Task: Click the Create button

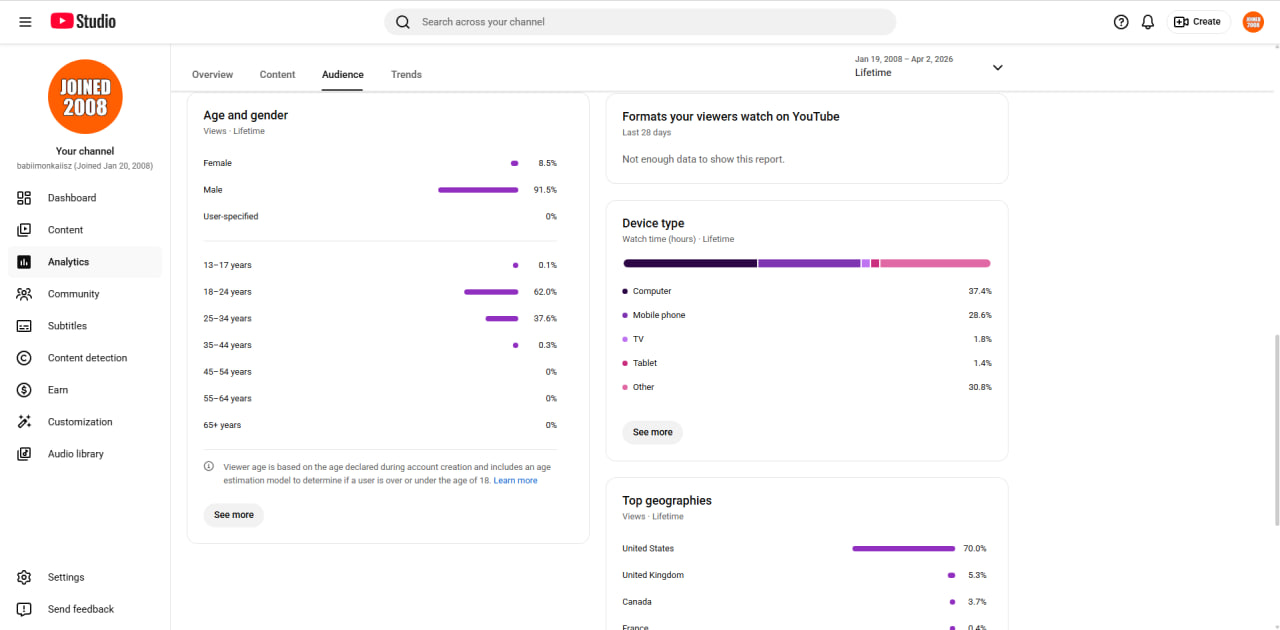Action: pyautogui.click(x=1198, y=22)
